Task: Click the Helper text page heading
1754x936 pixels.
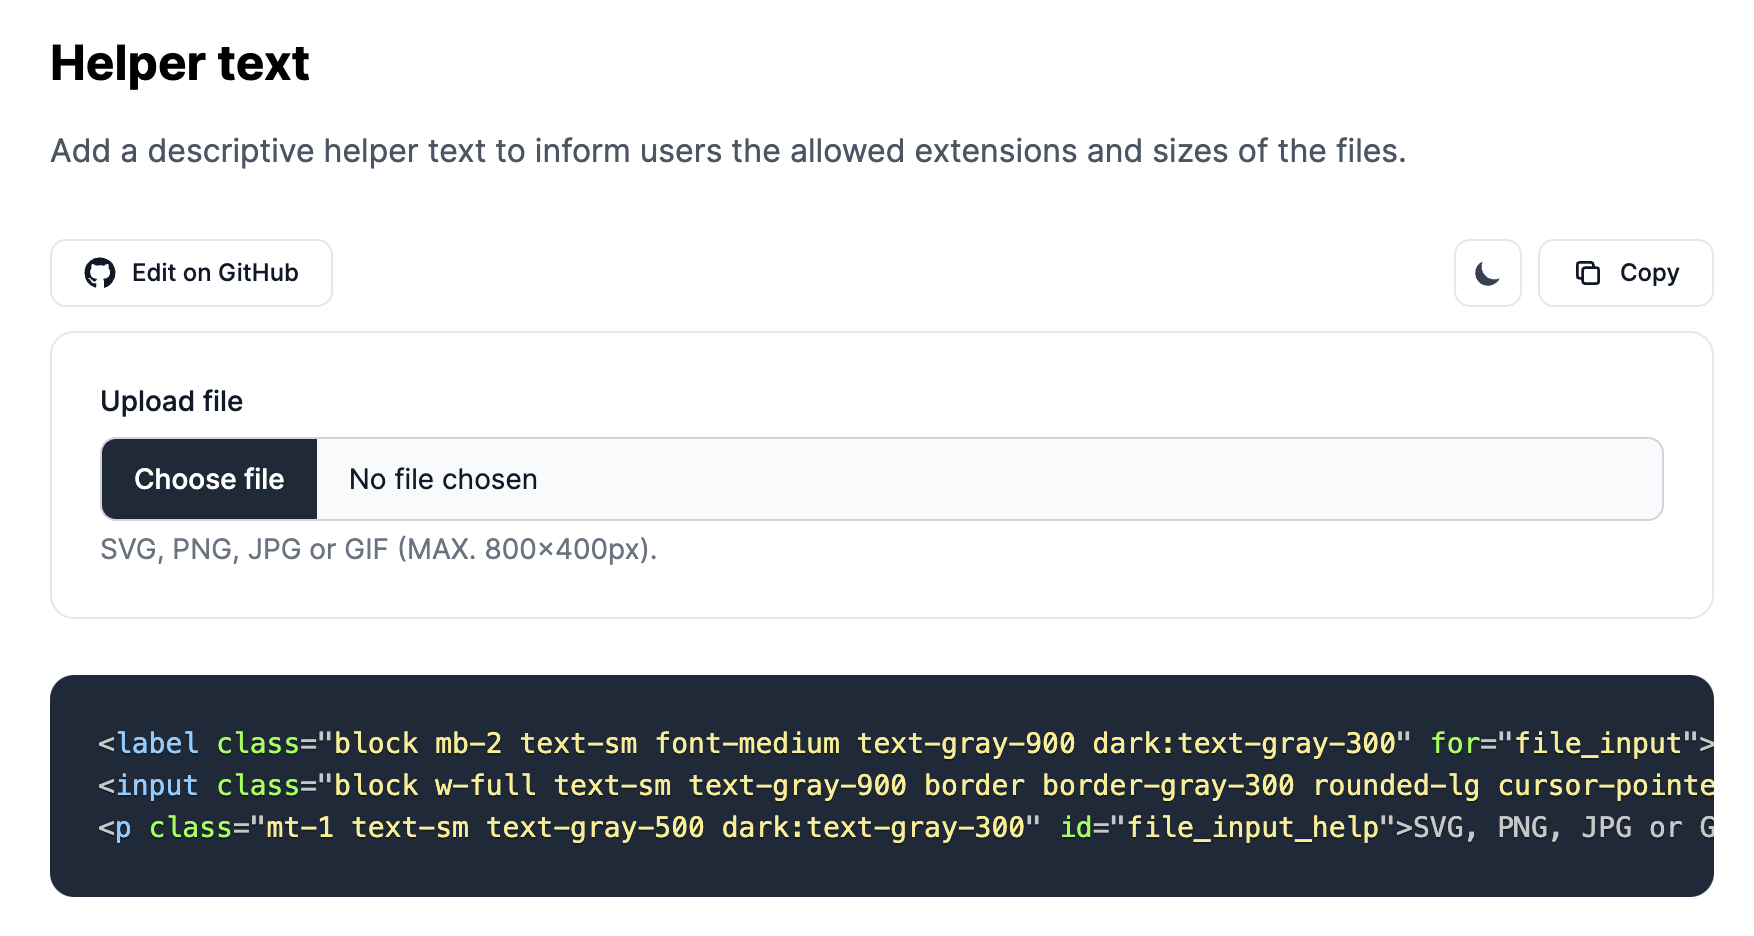Action: coord(180,63)
